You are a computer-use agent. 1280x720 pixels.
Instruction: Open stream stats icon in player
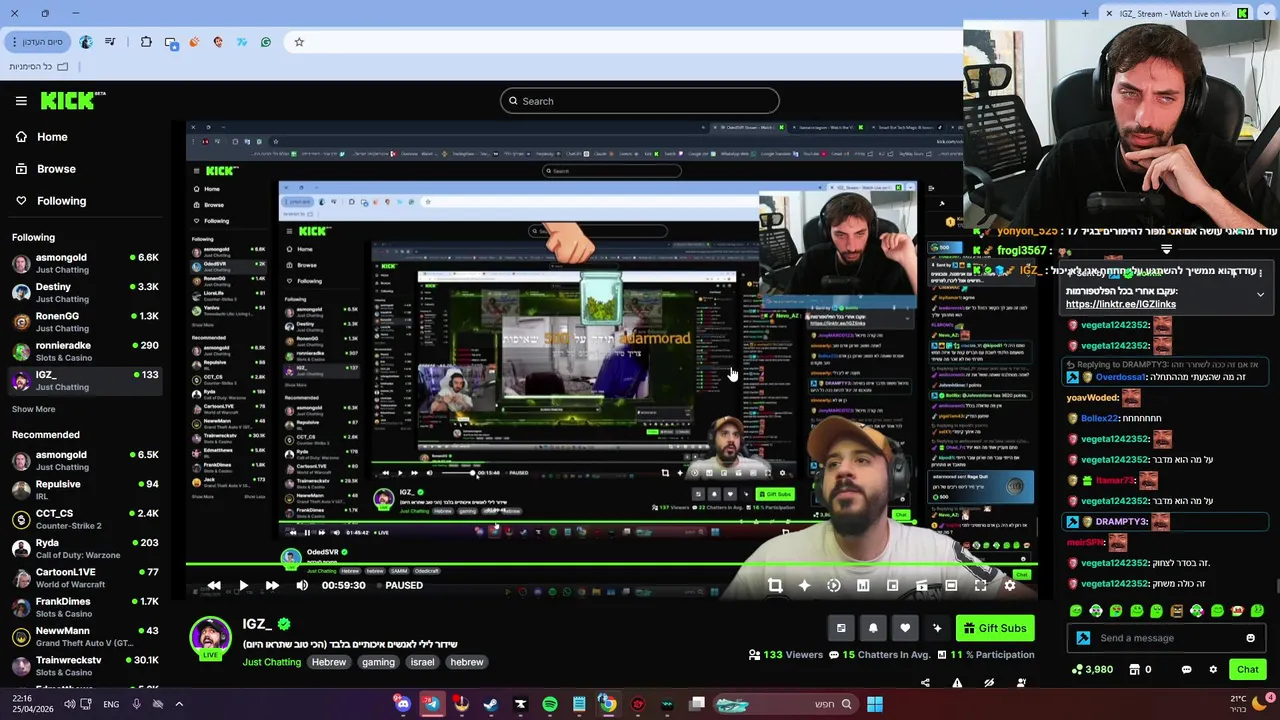(x=863, y=586)
